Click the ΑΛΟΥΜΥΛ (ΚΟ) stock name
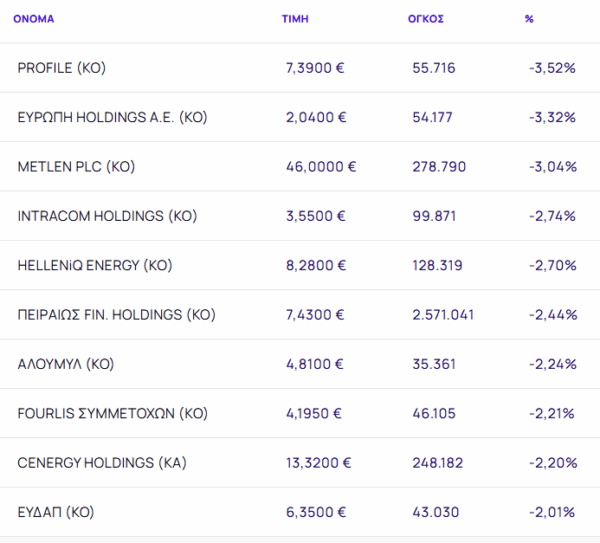 [x=66, y=364]
